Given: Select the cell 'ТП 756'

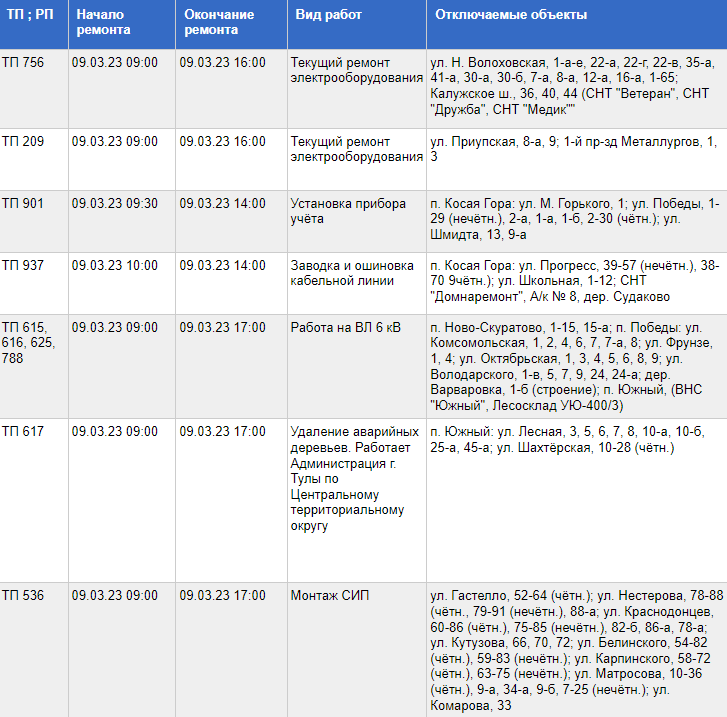Looking at the screenshot, I should (34, 89).
